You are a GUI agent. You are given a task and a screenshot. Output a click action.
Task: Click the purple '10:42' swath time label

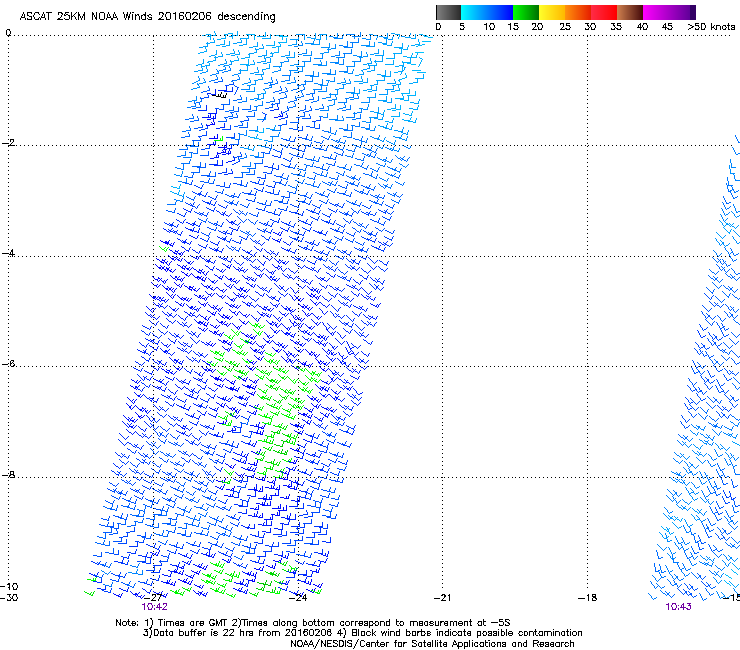[x=154, y=607]
